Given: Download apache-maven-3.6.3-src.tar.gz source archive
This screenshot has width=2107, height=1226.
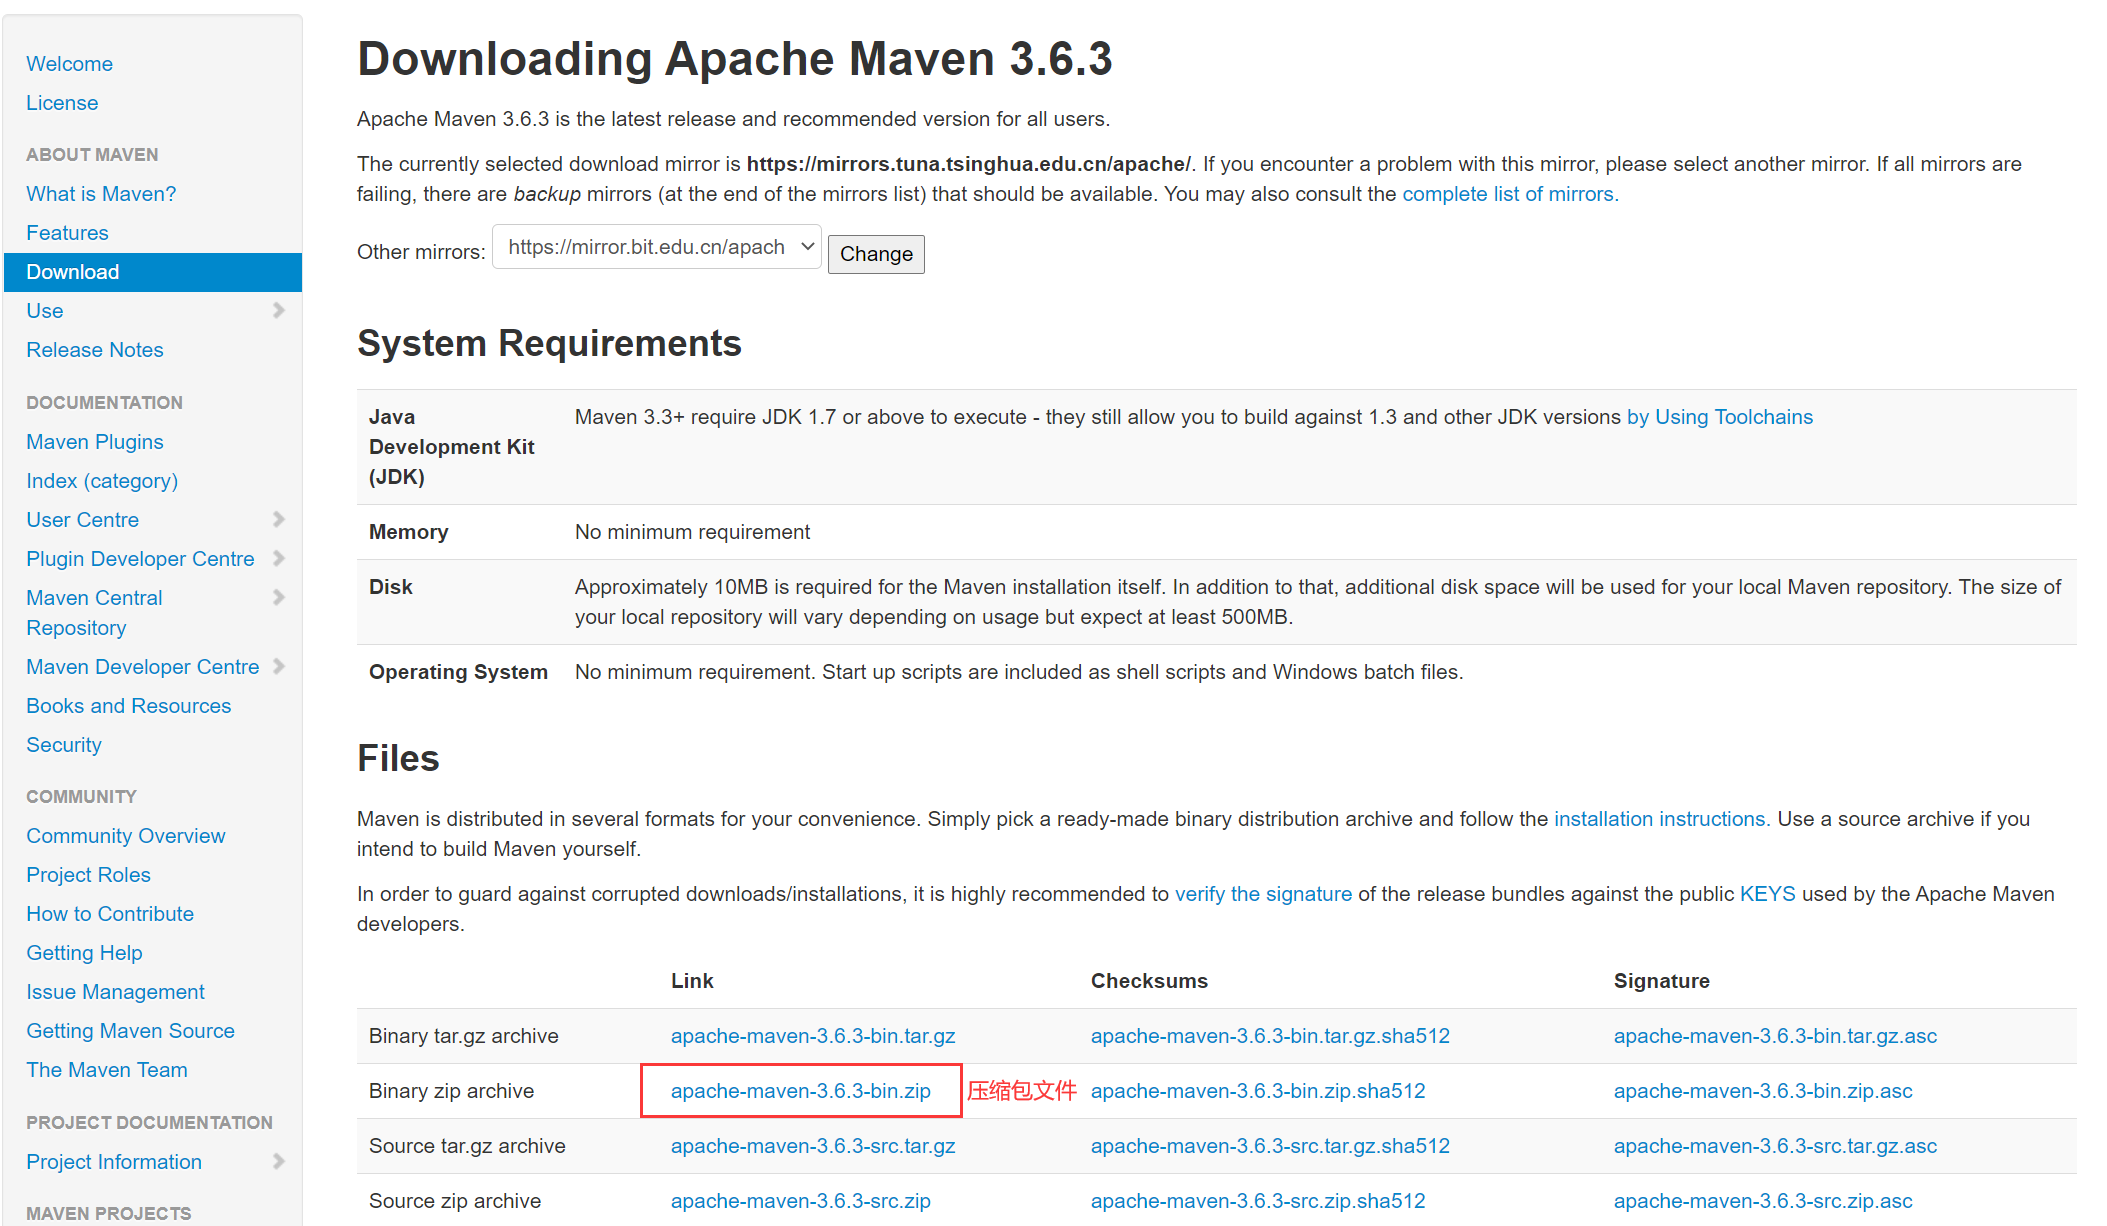Looking at the screenshot, I should 812,1146.
